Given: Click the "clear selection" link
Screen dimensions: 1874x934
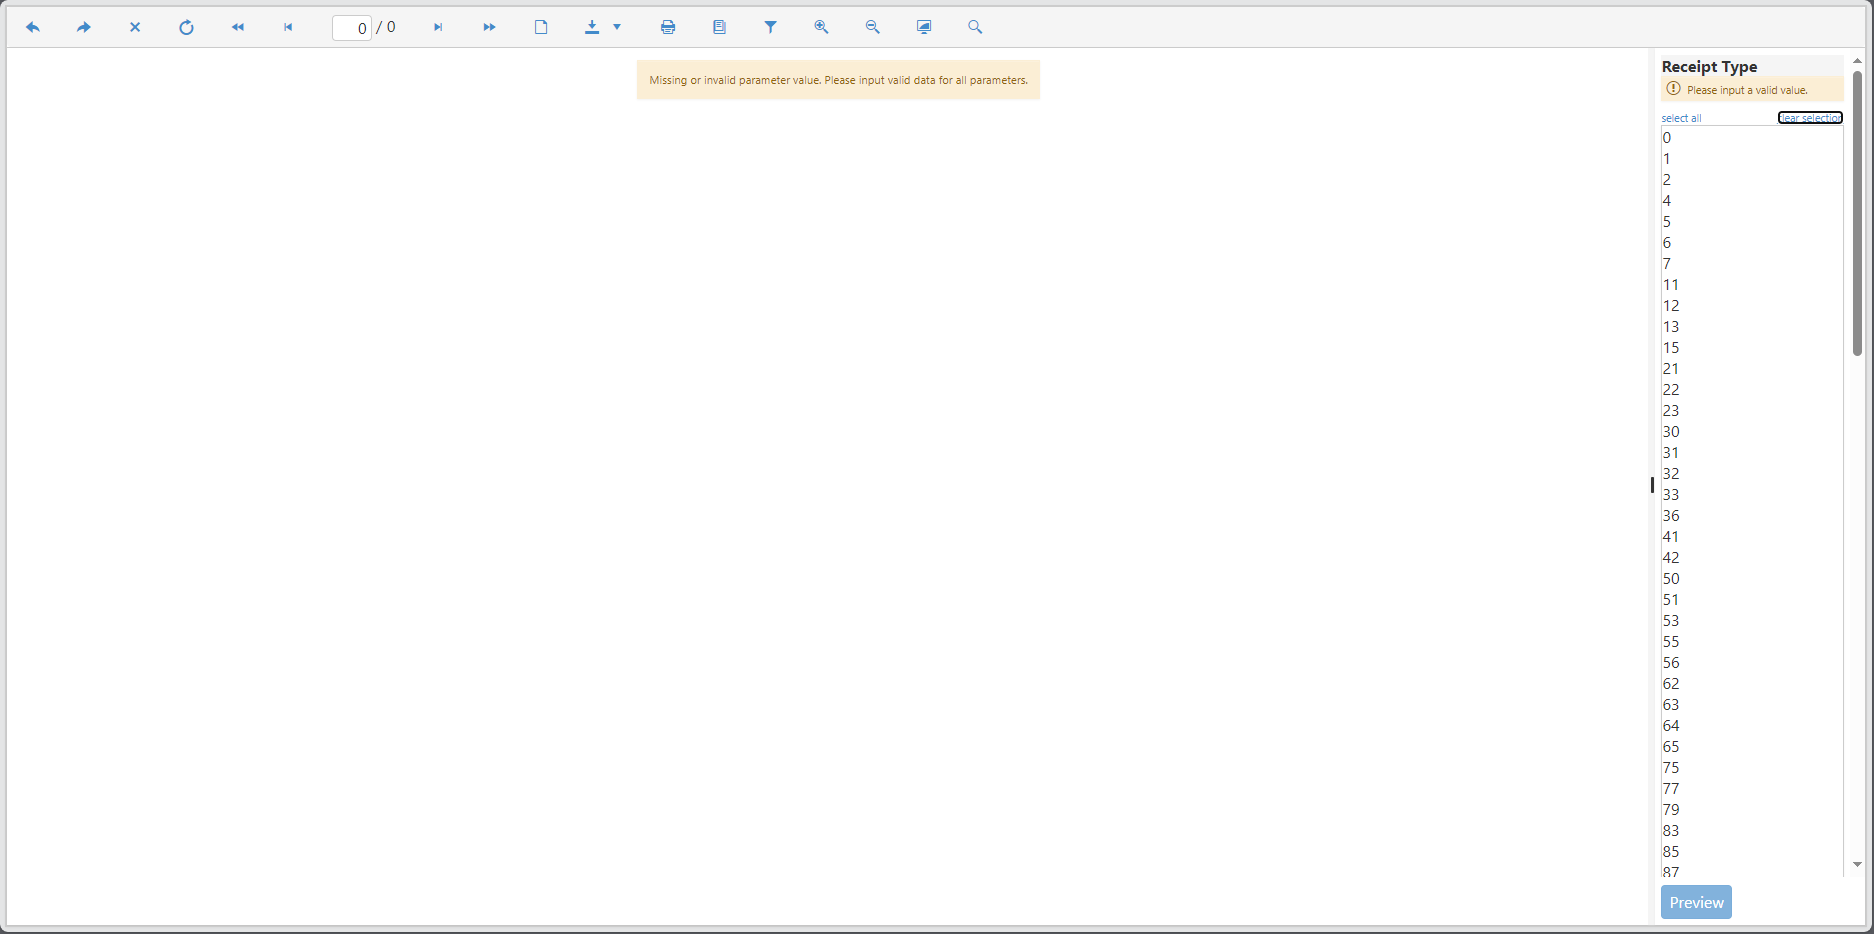Looking at the screenshot, I should pos(1809,118).
